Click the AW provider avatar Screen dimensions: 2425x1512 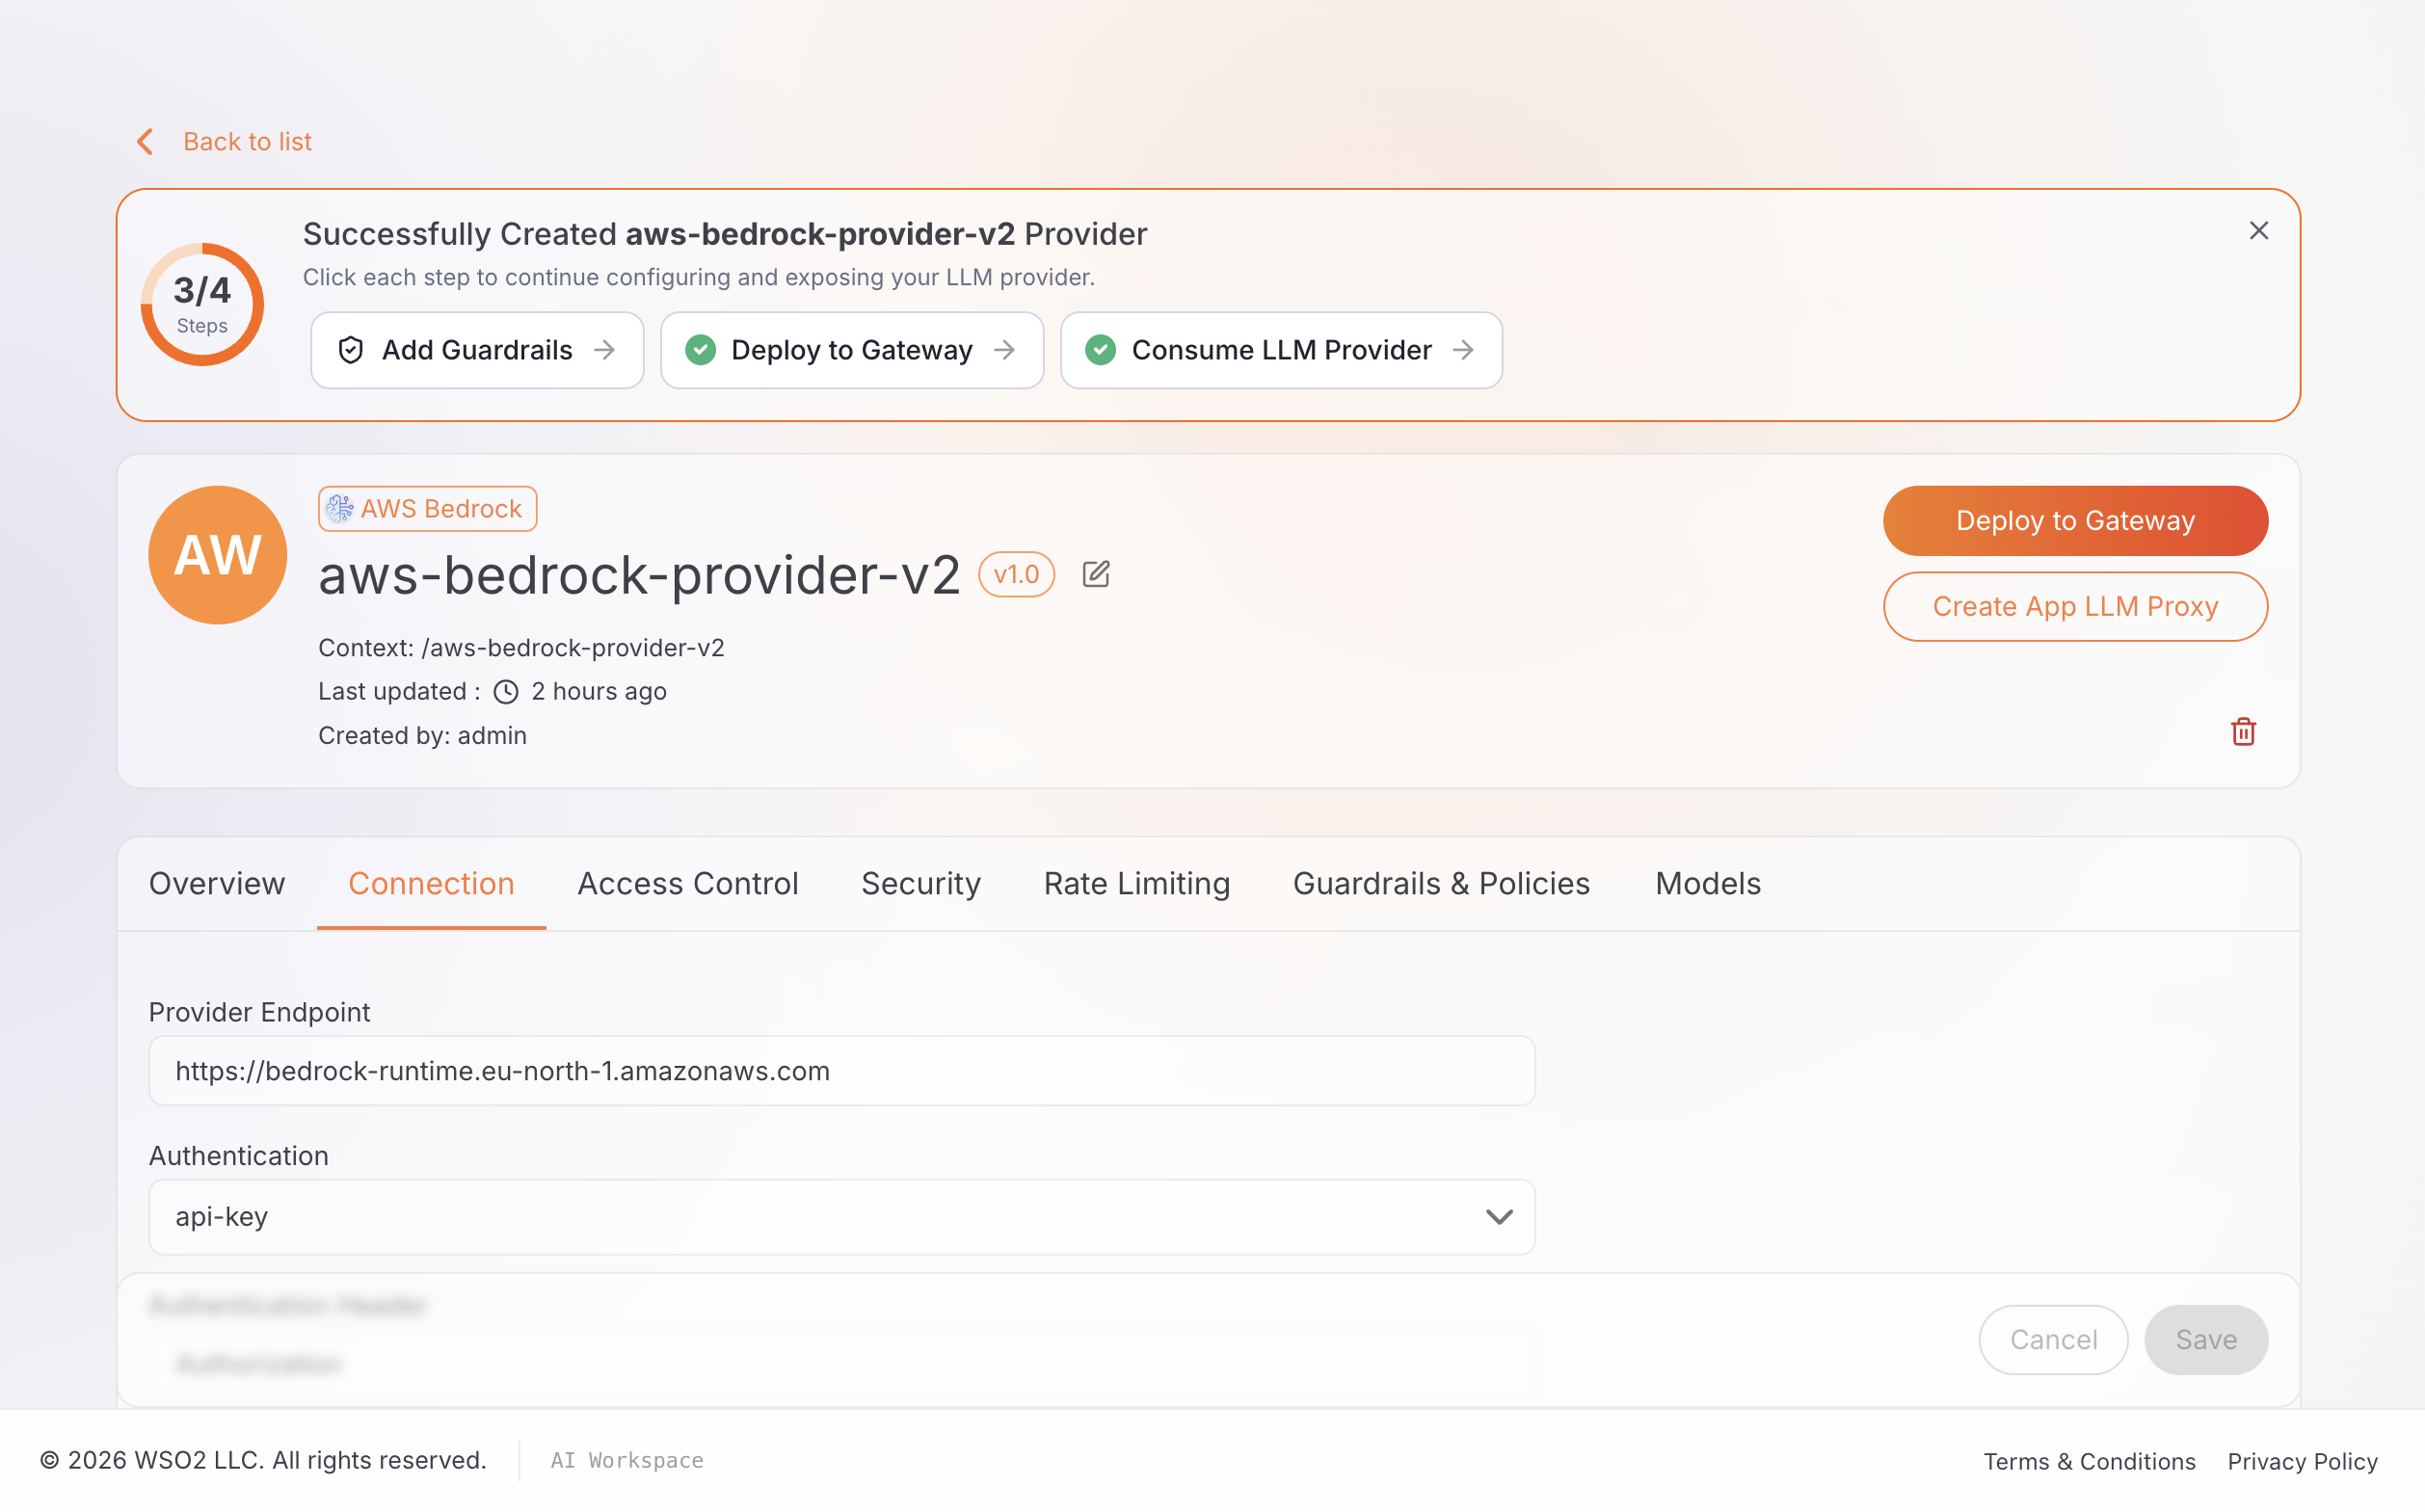click(x=218, y=555)
